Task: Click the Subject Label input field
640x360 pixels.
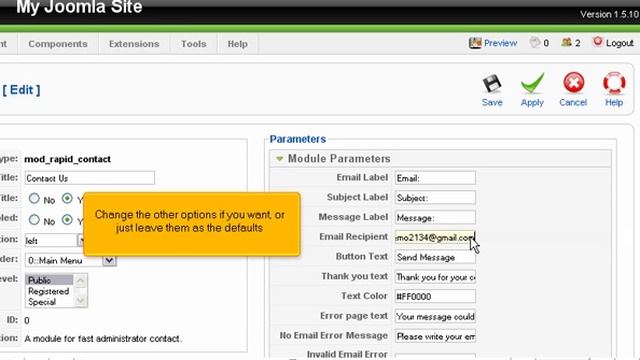Action: coord(435,198)
